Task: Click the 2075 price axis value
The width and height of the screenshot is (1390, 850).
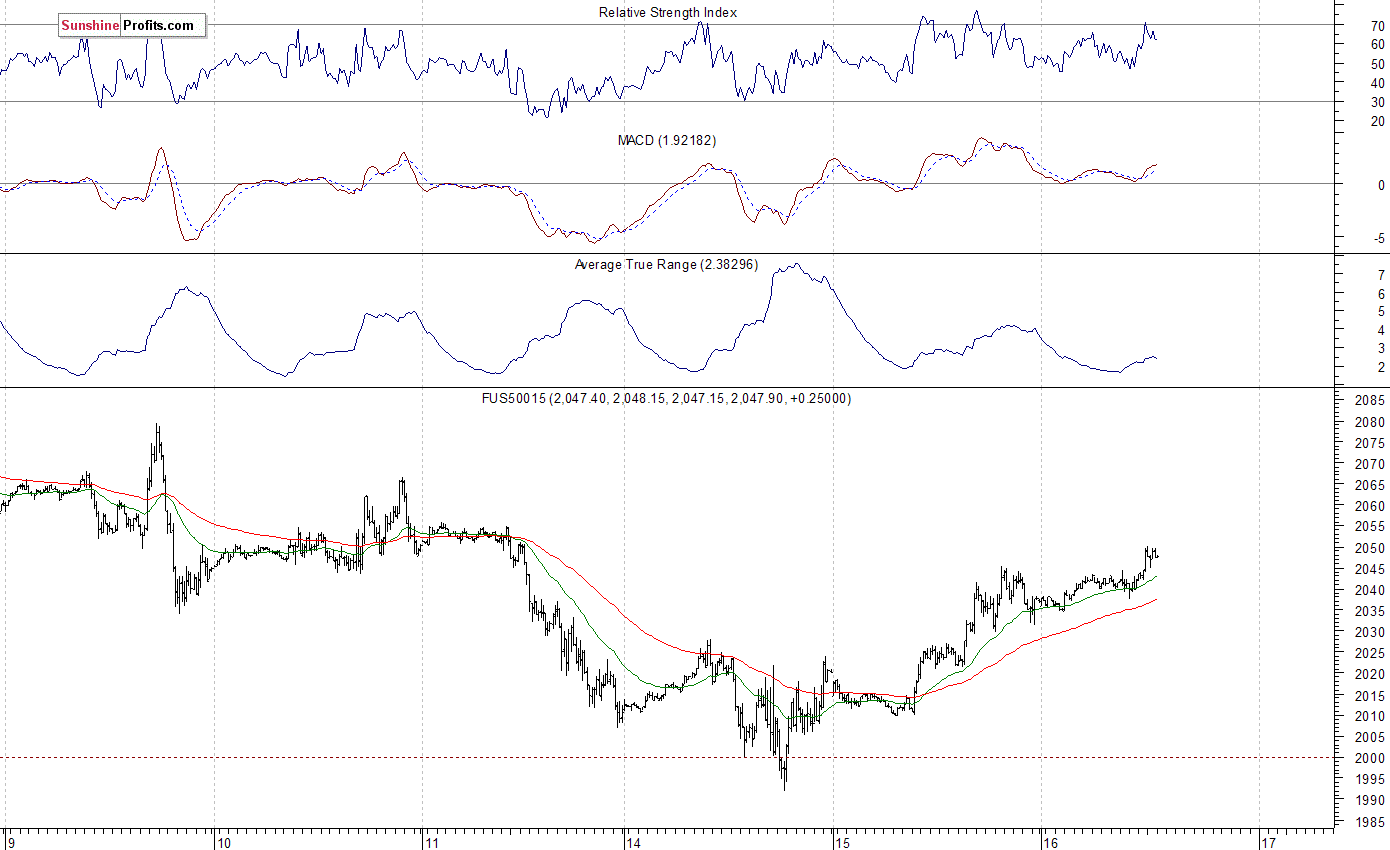Action: pyautogui.click(x=1371, y=444)
